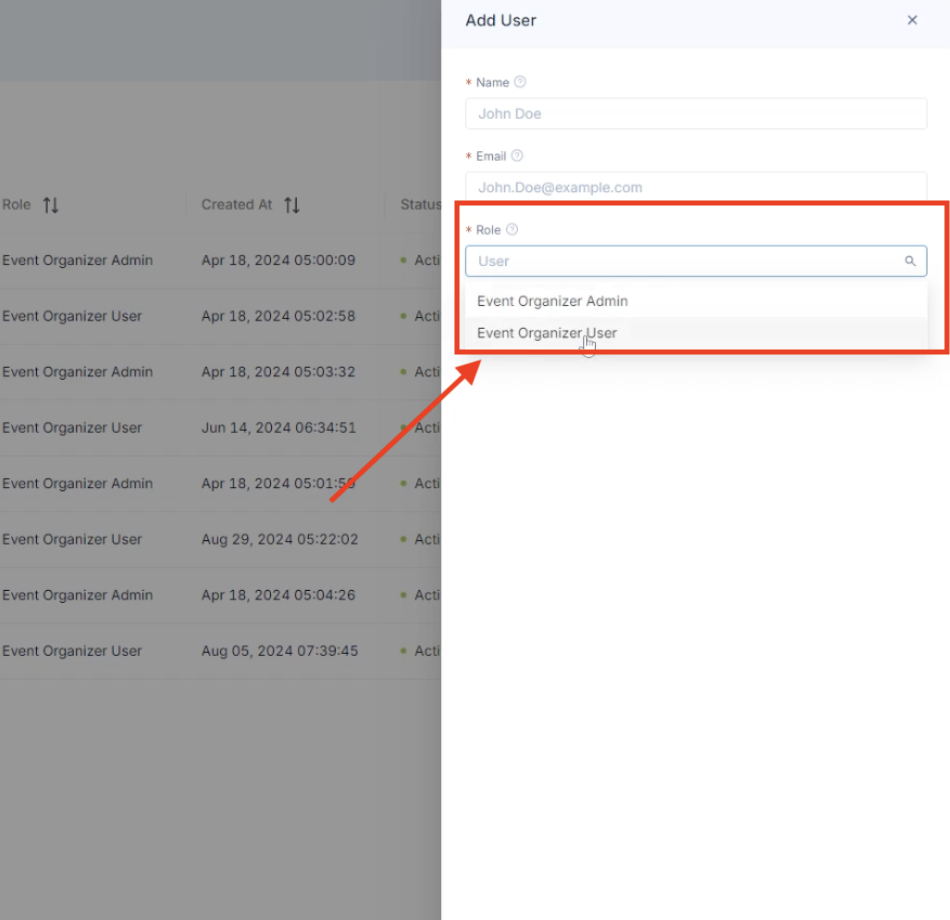Choose Event Organizer User dropdown option
This screenshot has width=950, height=920.
pos(547,333)
